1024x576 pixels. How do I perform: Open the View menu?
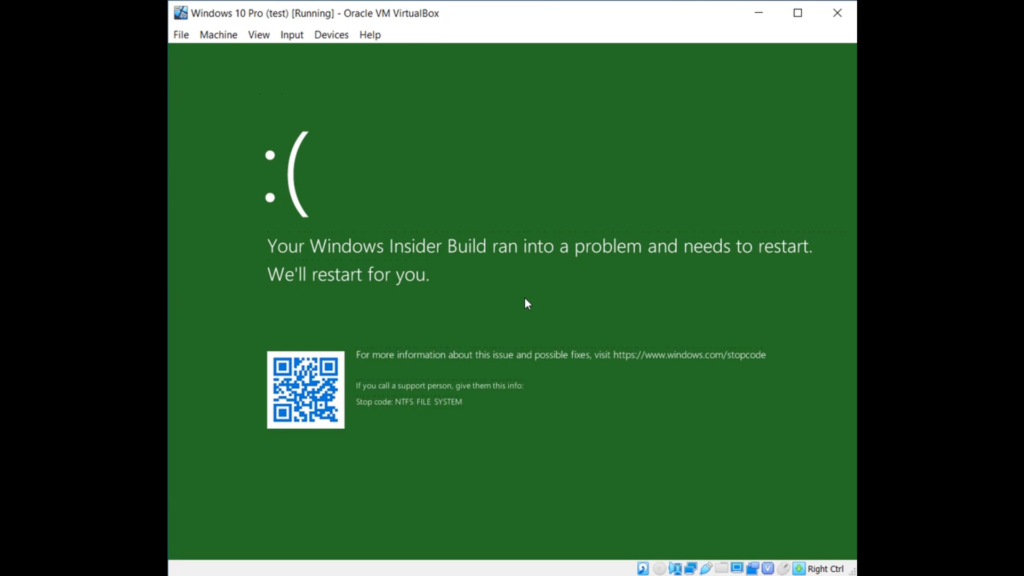coord(259,35)
